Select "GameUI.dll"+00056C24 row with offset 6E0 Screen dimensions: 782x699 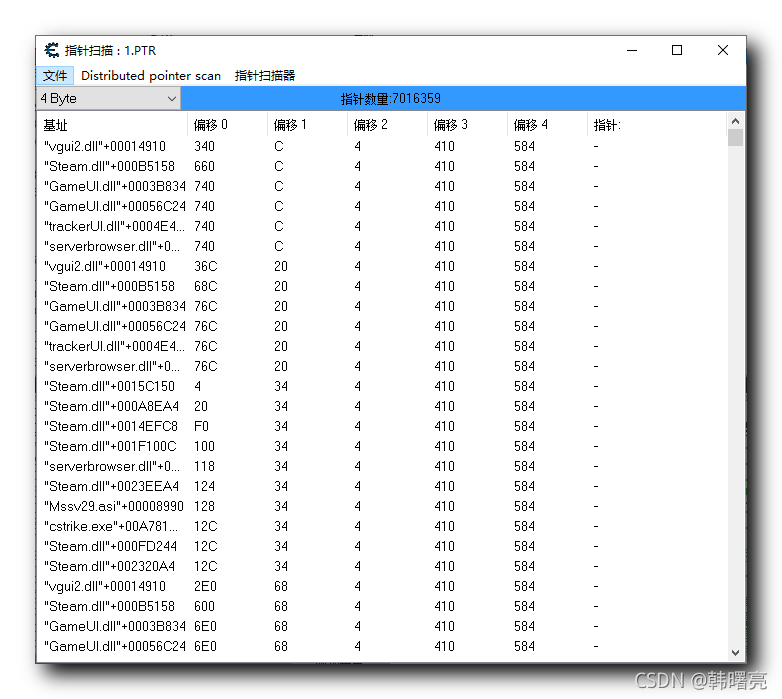tap(382, 646)
